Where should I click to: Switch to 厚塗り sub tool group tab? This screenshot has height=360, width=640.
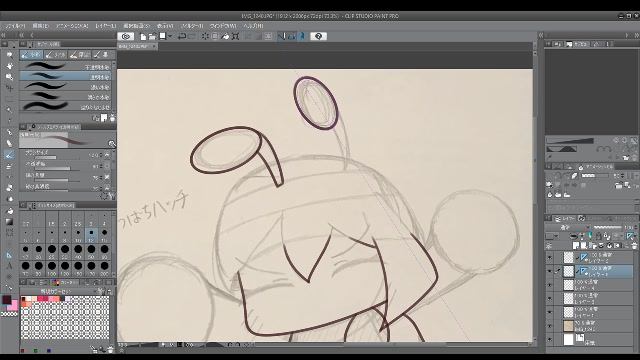tap(79, 55)
